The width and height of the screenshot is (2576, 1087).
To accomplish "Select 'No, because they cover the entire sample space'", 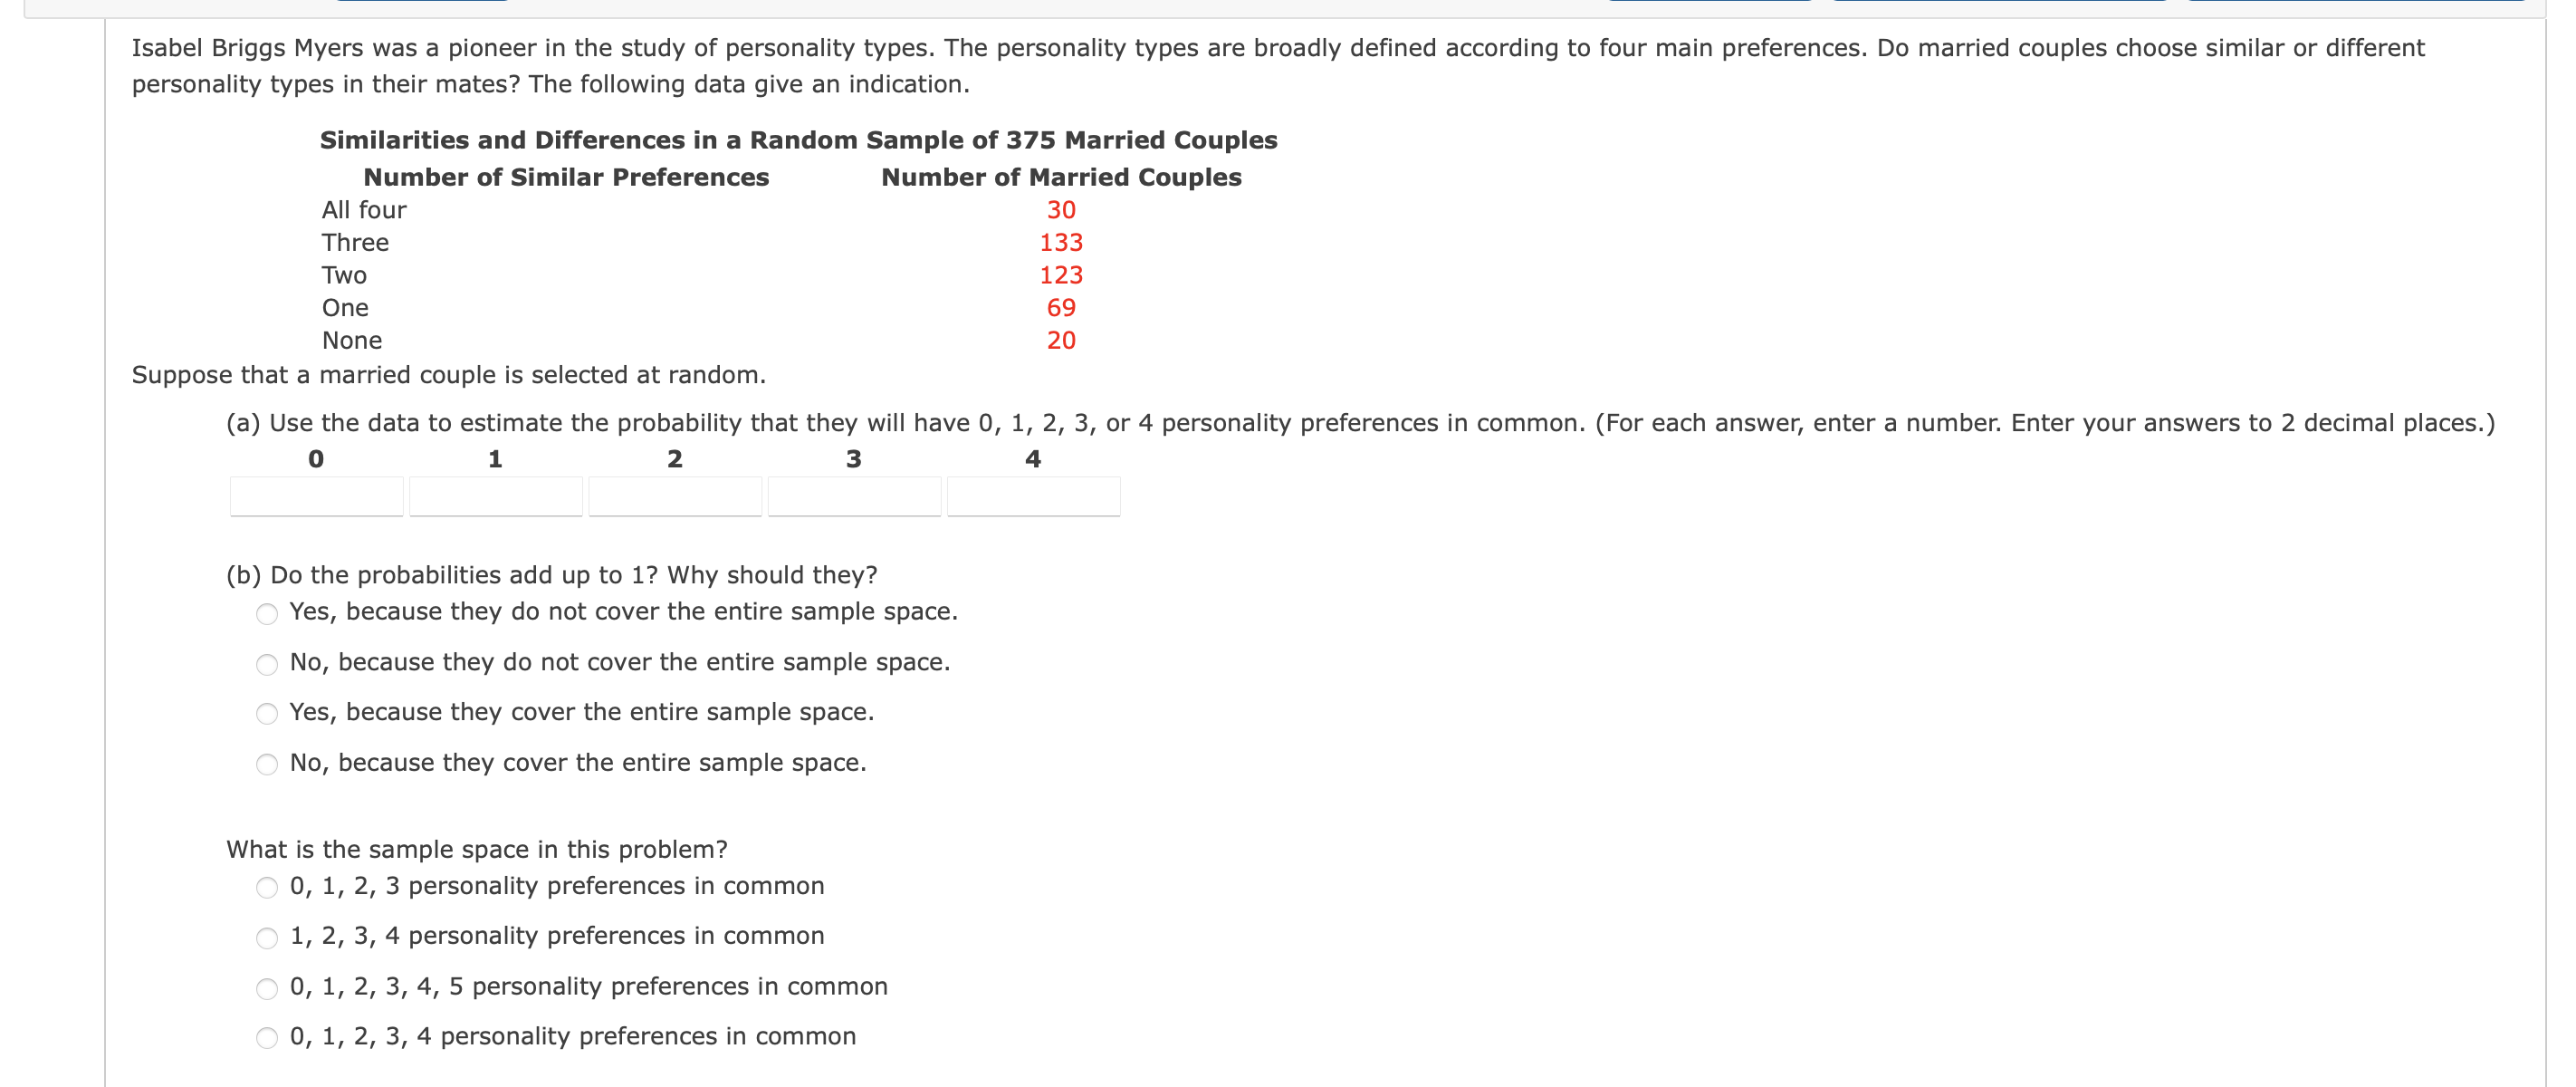I will click(267, 765).
